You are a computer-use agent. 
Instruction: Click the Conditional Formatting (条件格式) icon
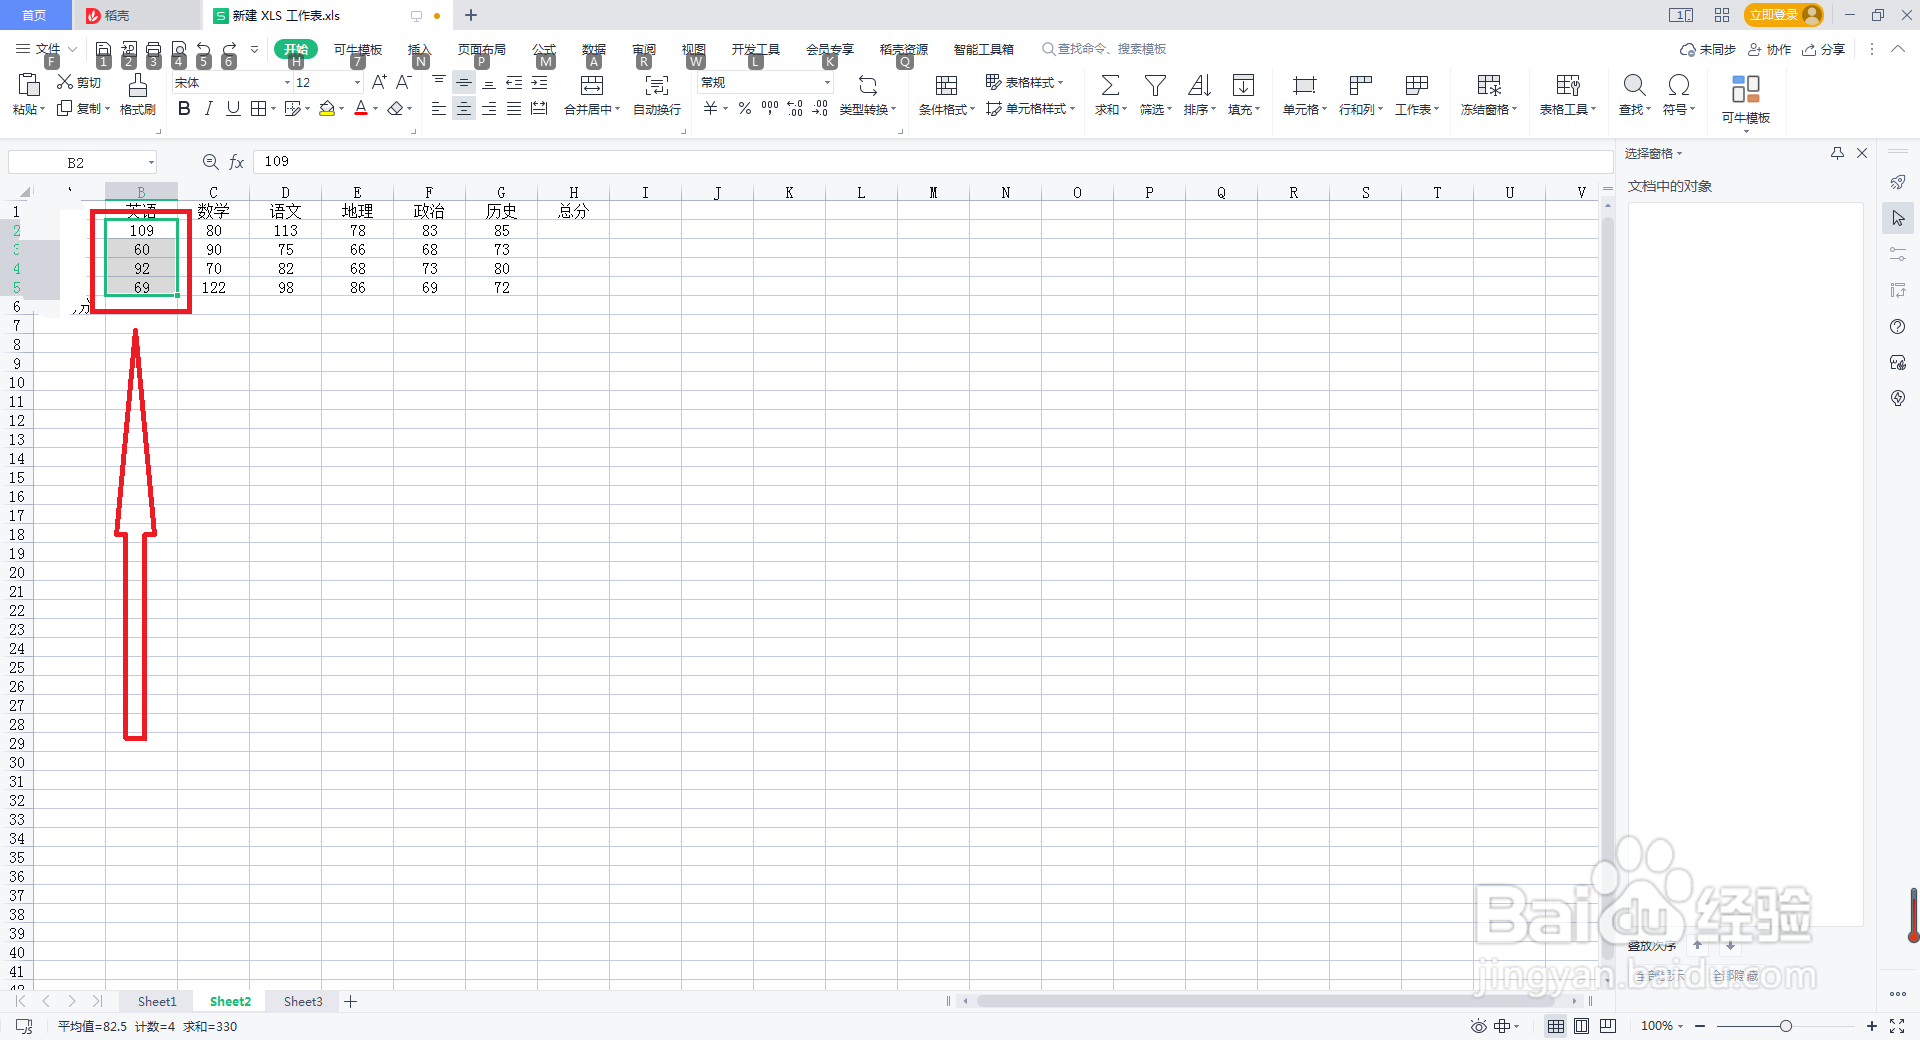point(946,86)
